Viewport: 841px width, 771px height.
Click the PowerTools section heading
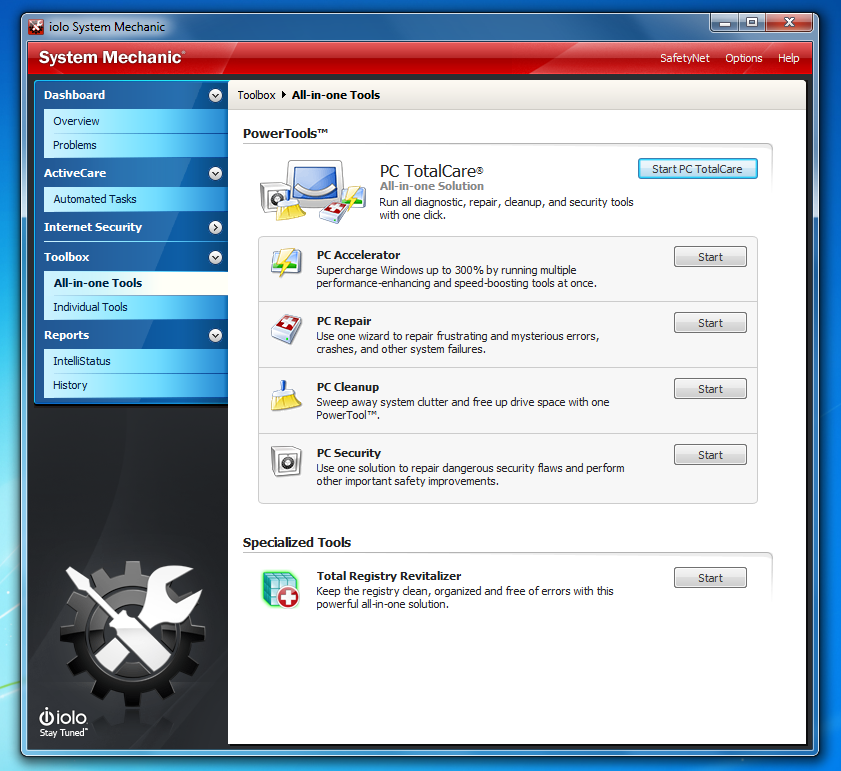pyautogui.click(x=285, y=134)
